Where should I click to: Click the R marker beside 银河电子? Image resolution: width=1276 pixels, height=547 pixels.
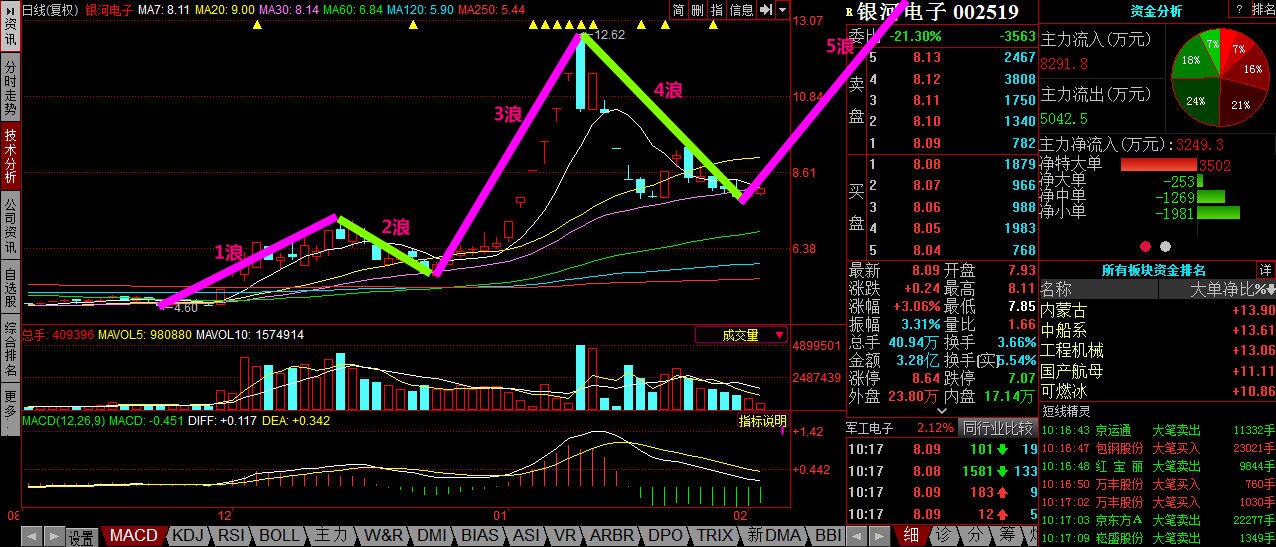pos(850,13)
